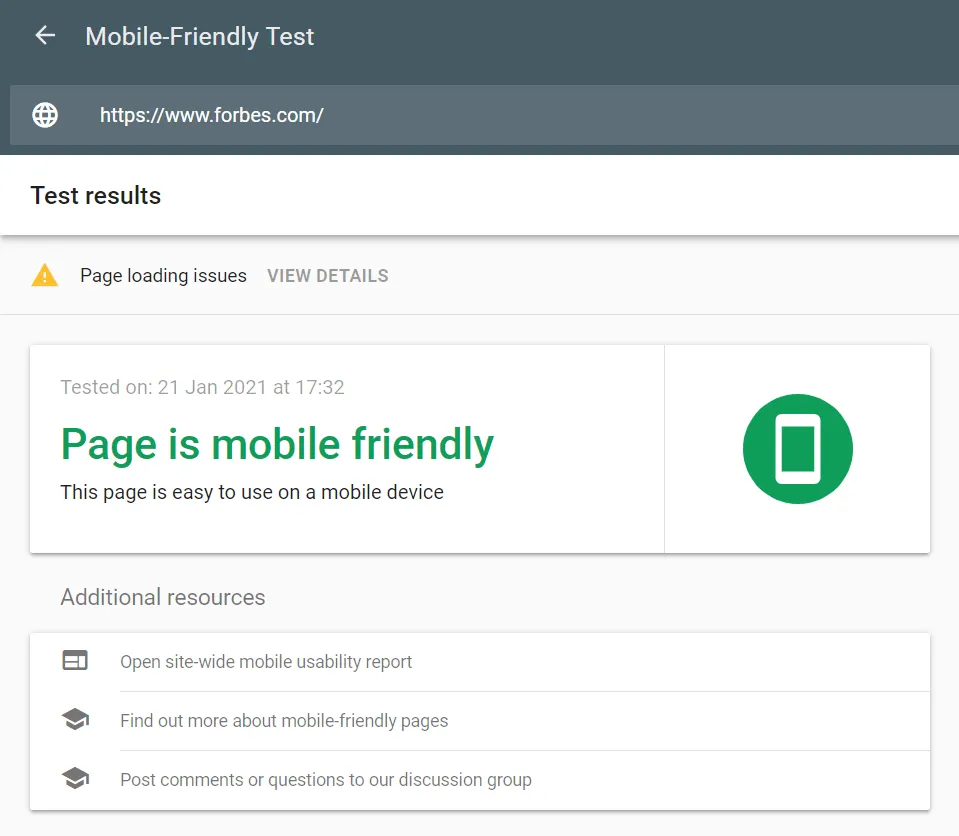Click the graduation cap icon beside 'Post comments'
The height and width of the screenshot is (836, 959).
pyautogui.click(x=75, y=779)
